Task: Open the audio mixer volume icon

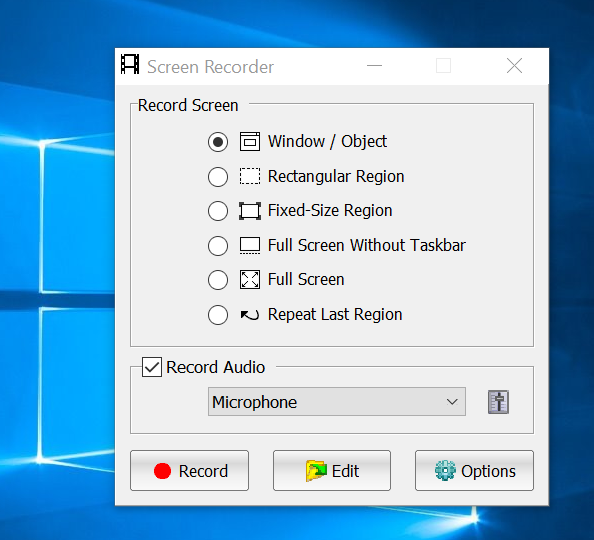Action: pyautogui.click(x=498, y=402)
